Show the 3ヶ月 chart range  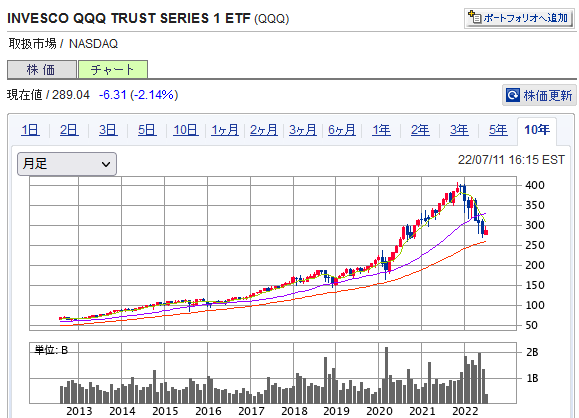pos(303,130)
